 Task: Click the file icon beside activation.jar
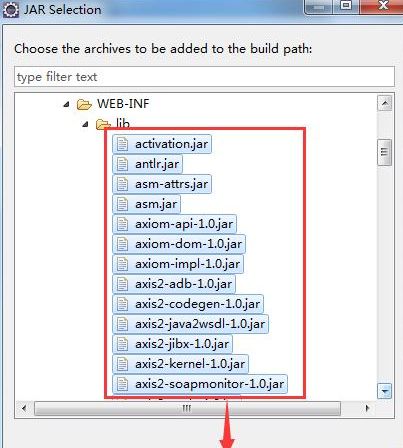122,144
